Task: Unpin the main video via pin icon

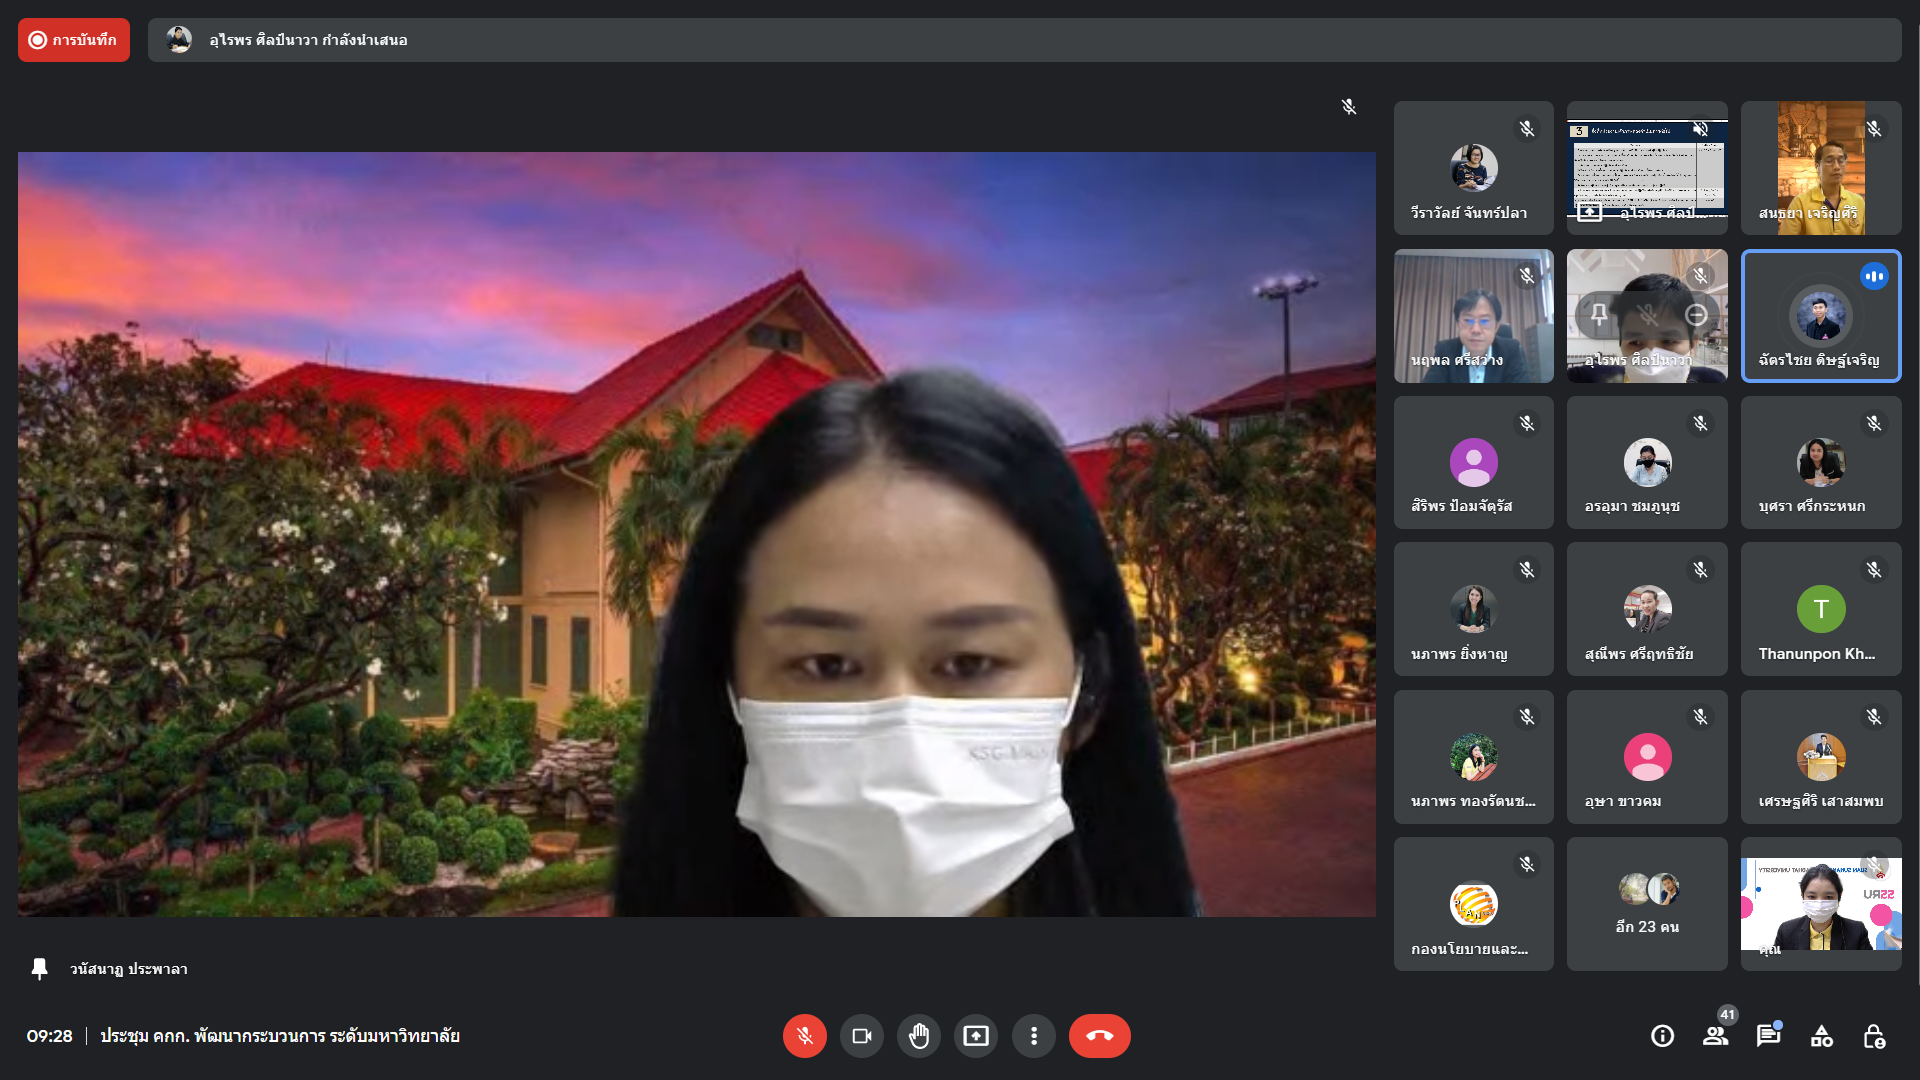Action: 40,968
